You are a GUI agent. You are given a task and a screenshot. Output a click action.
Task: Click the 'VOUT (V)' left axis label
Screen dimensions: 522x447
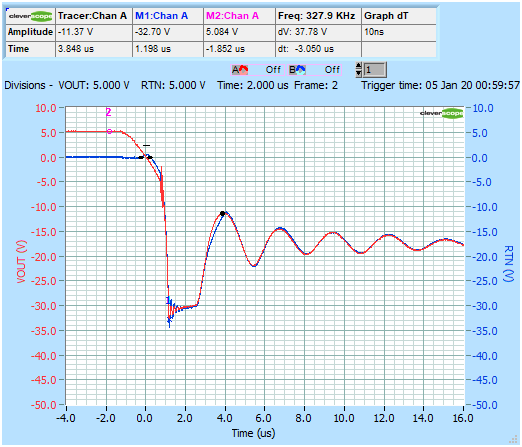[x=21, y=262]
